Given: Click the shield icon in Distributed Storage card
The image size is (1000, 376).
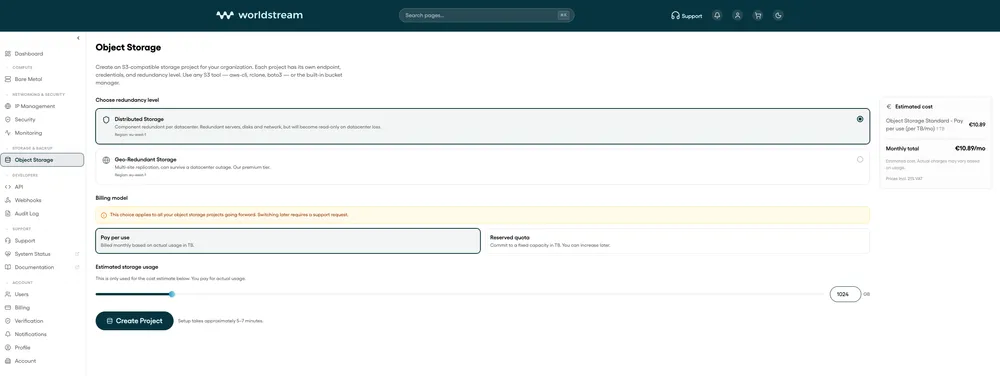Looking at the screenshot, I should click(x=106, y=119).
